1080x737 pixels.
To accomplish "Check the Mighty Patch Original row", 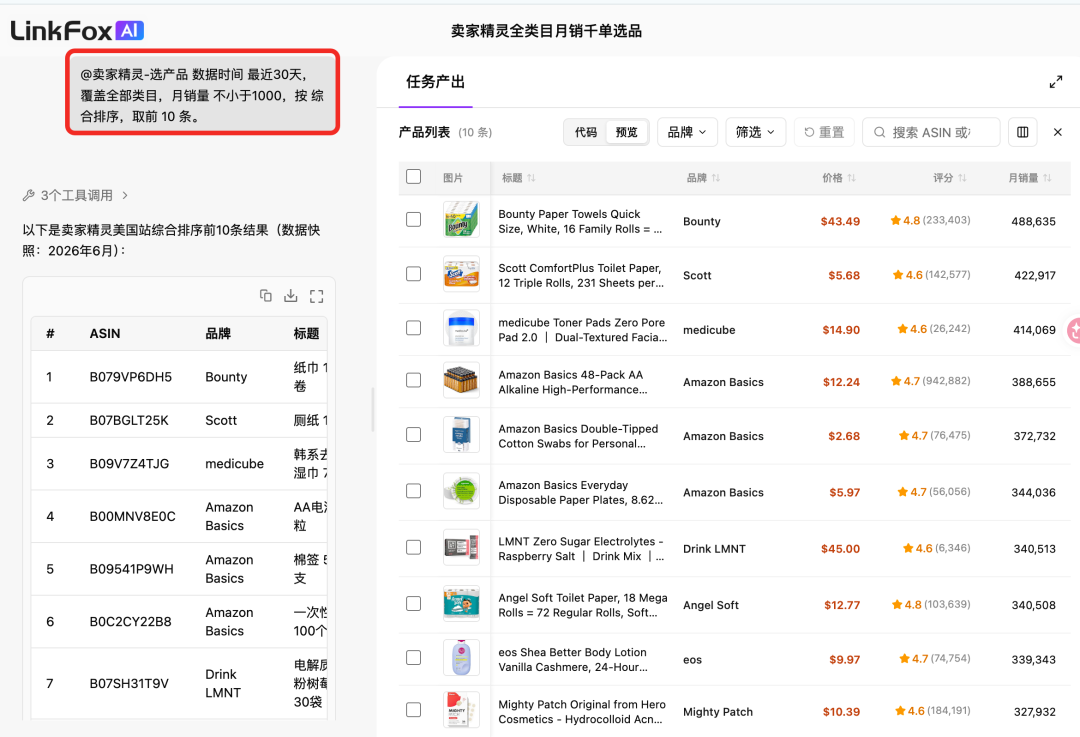I will tap(413, 710).
